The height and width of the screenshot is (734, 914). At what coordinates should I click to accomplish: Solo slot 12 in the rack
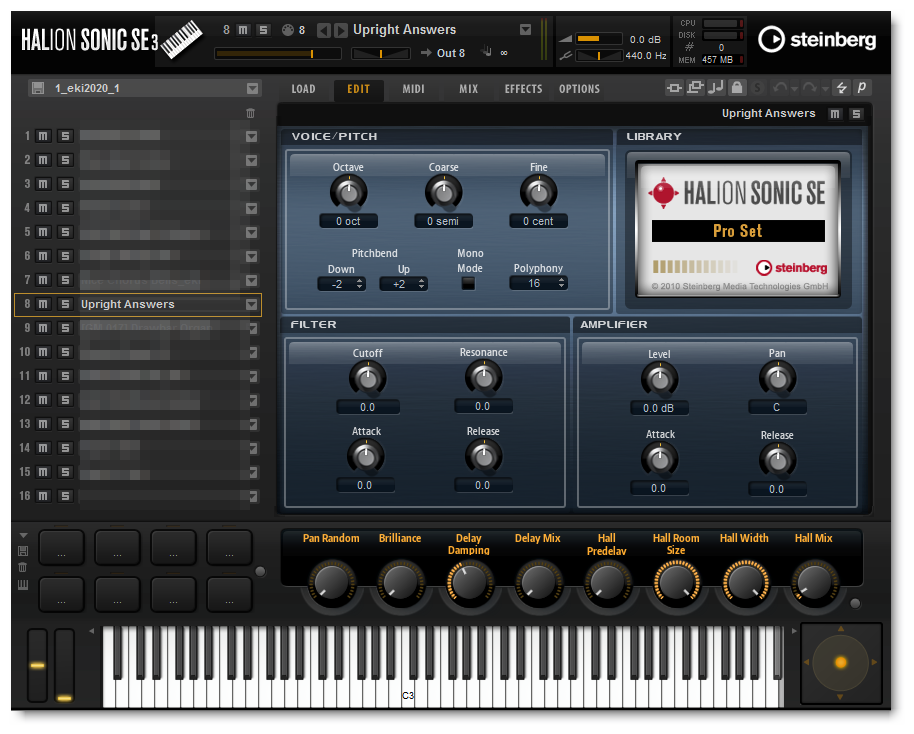coord(65,400)
